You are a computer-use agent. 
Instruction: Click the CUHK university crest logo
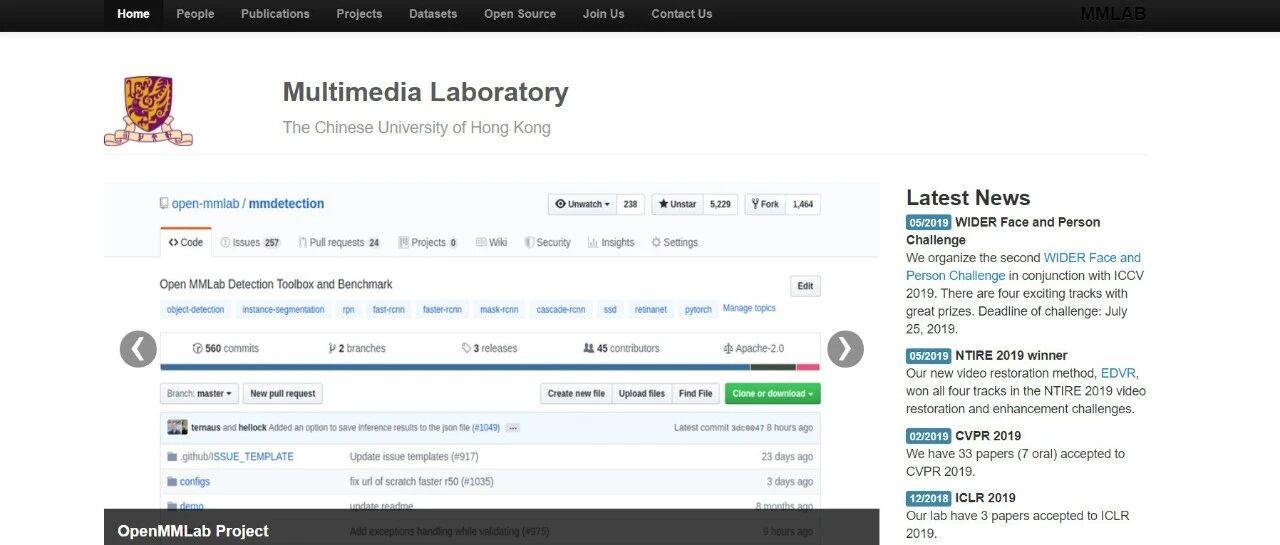[148, 111]
